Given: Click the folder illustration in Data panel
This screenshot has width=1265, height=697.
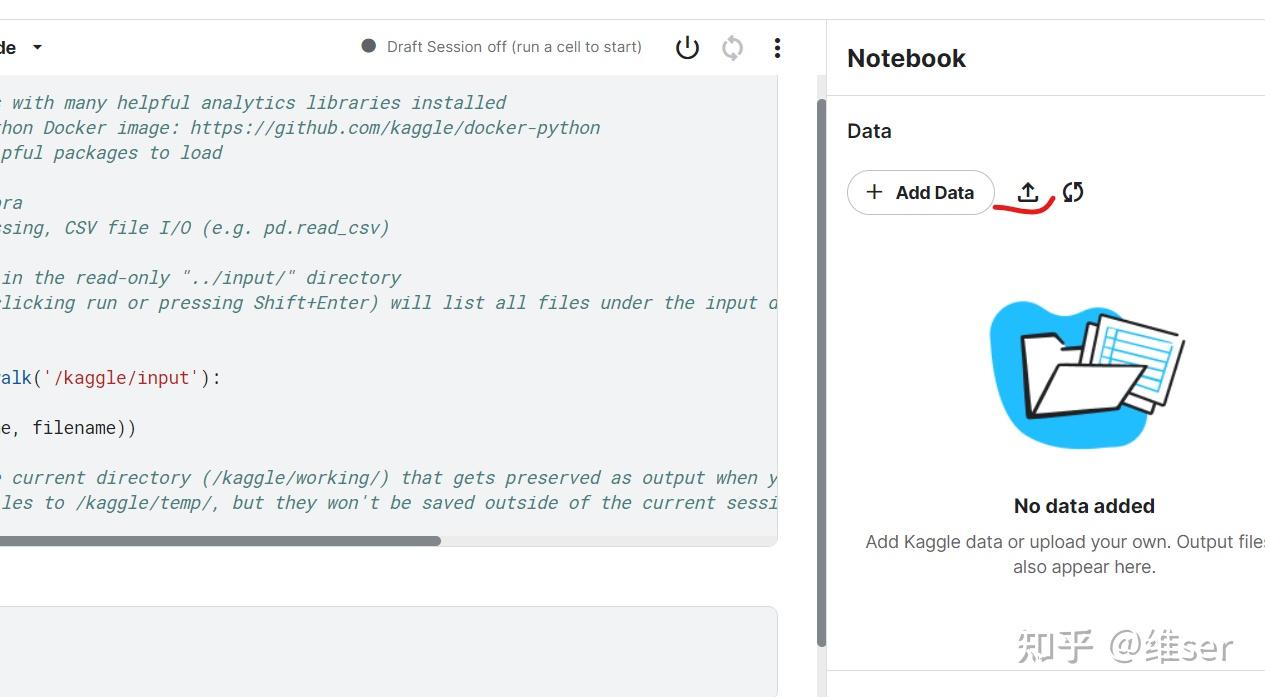Looking at the screenshot, I should pos(1085,373).
